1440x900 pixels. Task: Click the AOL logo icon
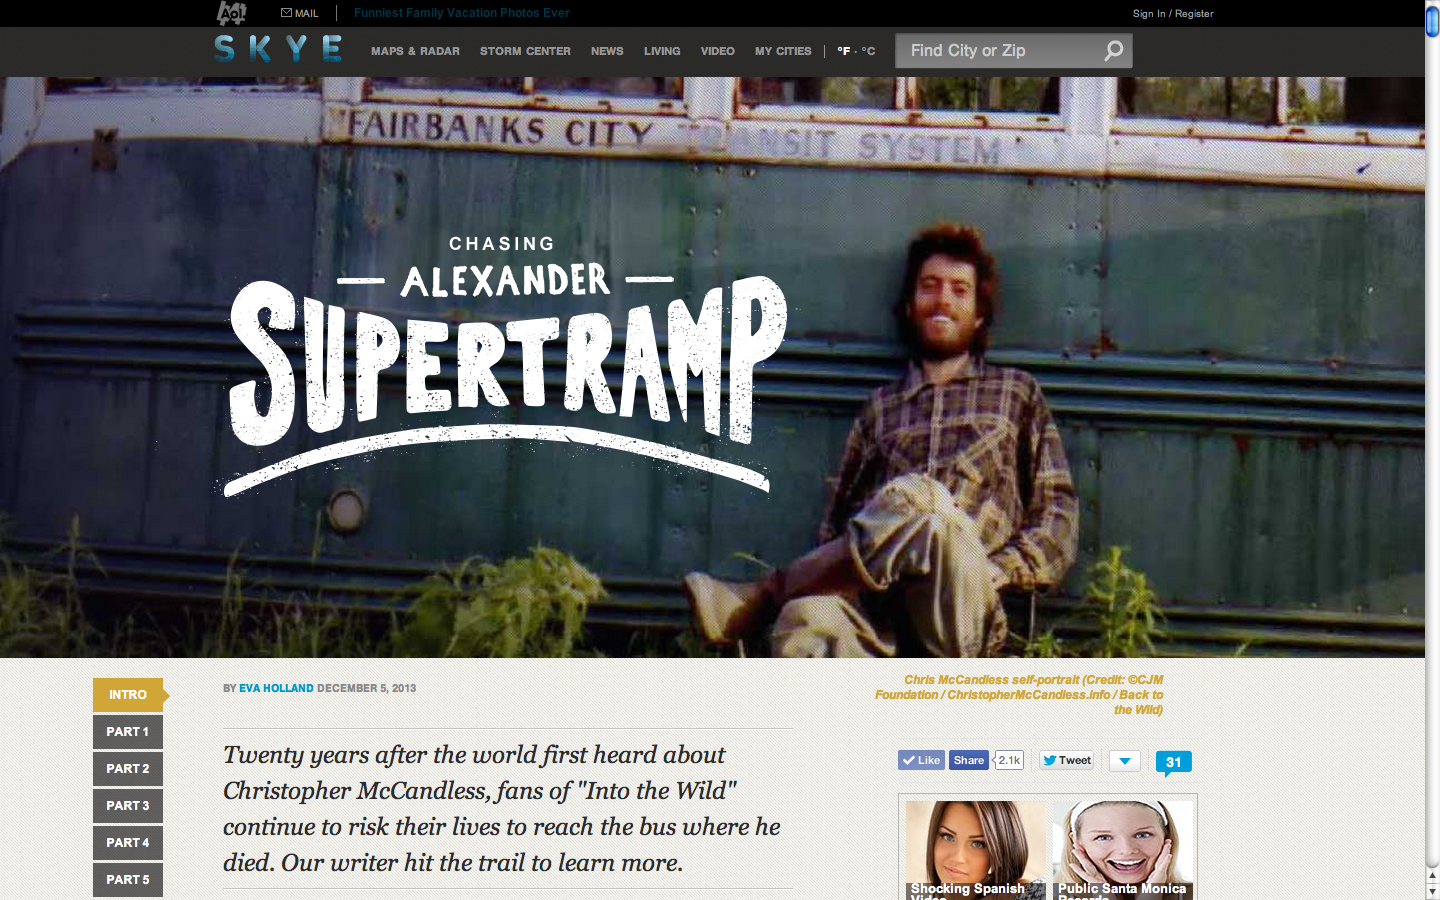click(231, 13)
